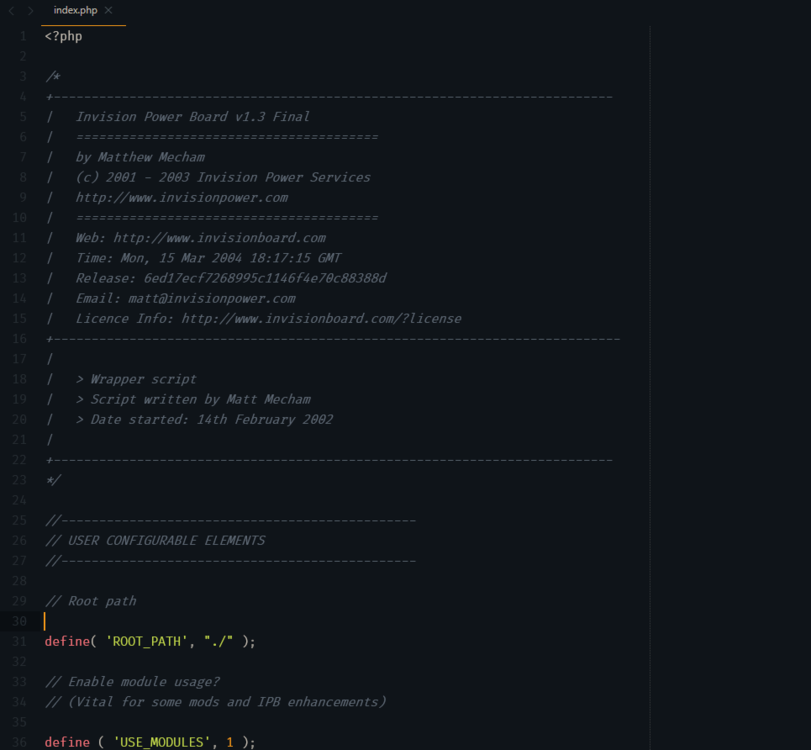The height and width of the screenshot is (750, 811).
Task: Click the invisionboard.com/?license URL
Action: (x=321, y=318)
